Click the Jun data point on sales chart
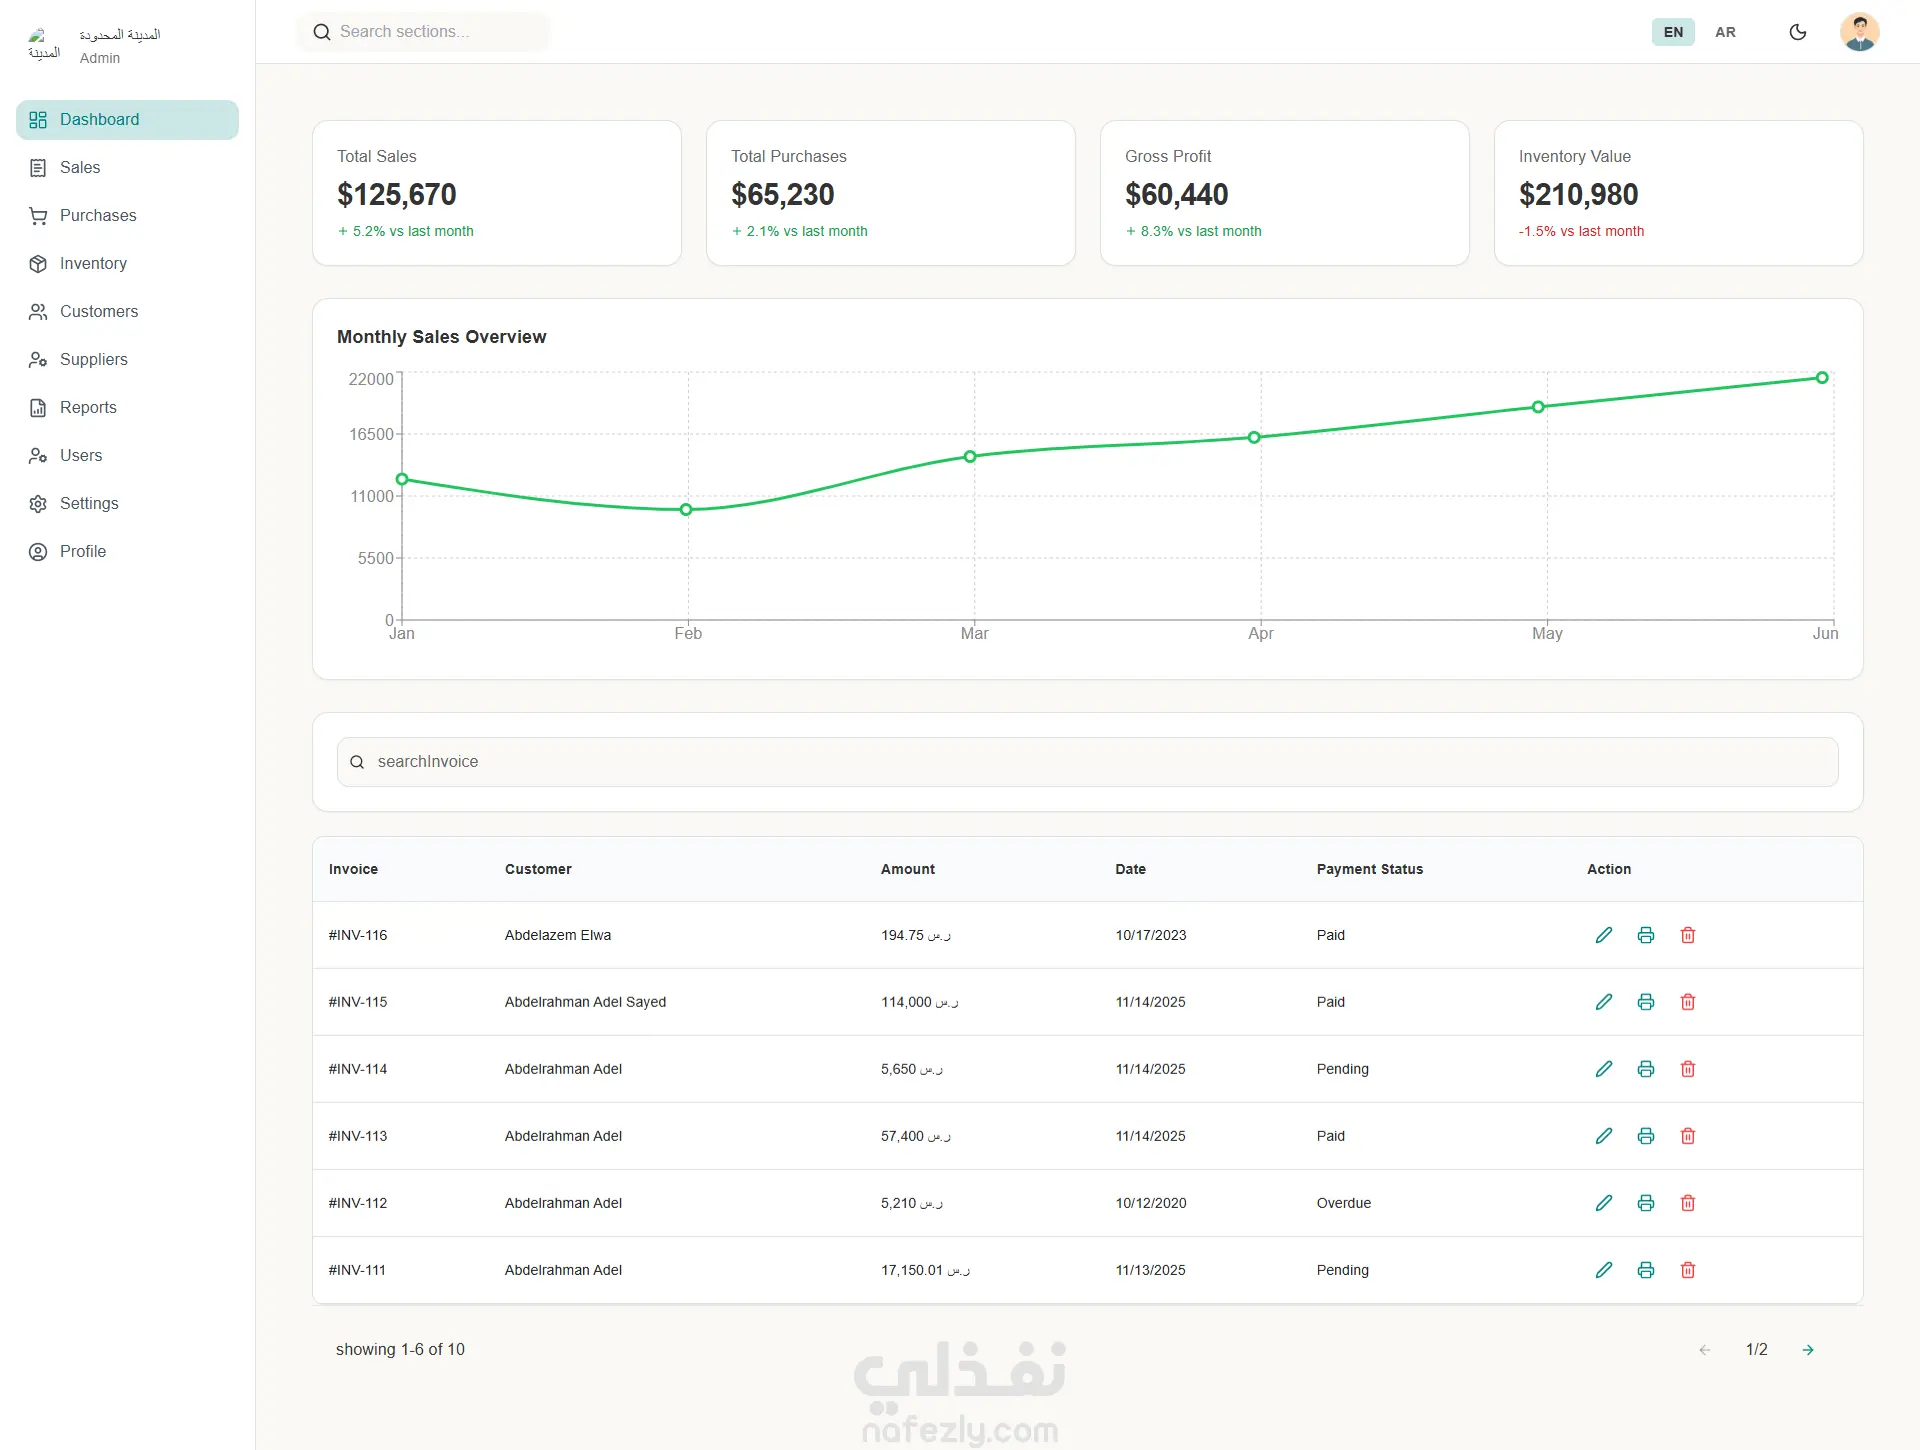The width and height of the screenshot is (1920, 1450). pyautogui.click(x=1822, y=378)
